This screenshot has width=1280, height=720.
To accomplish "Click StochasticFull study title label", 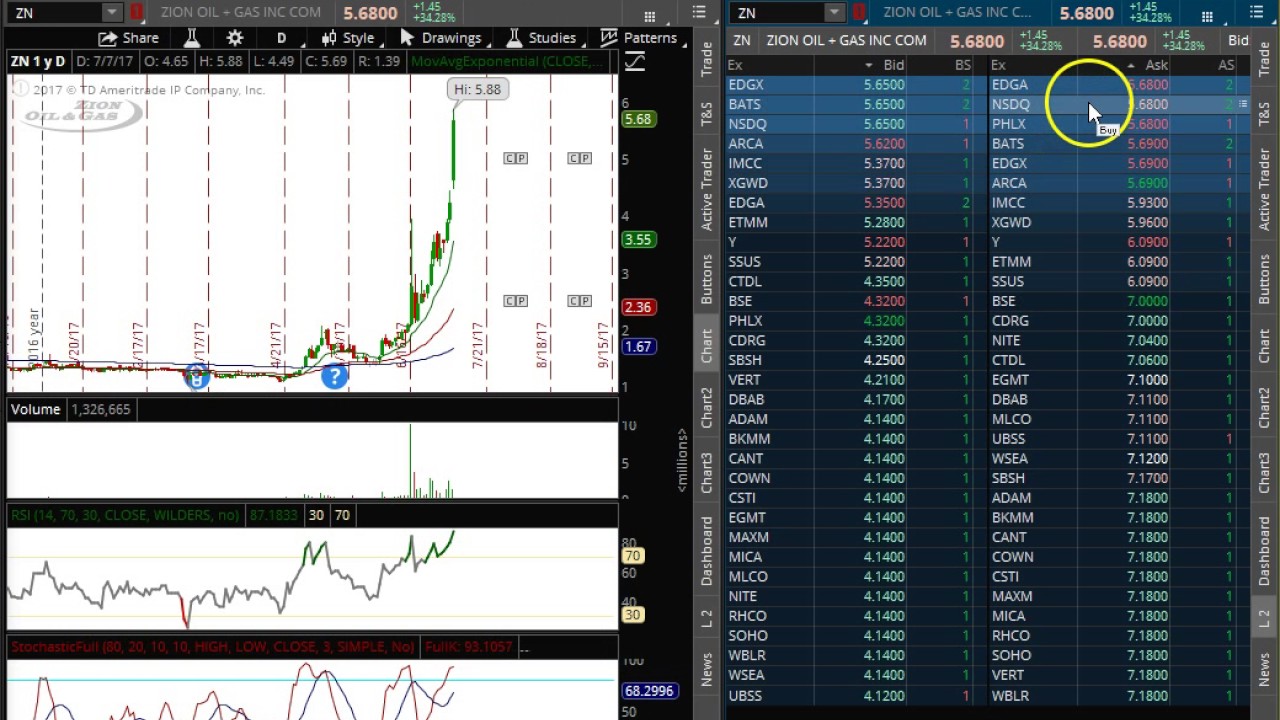I will 212,647.
